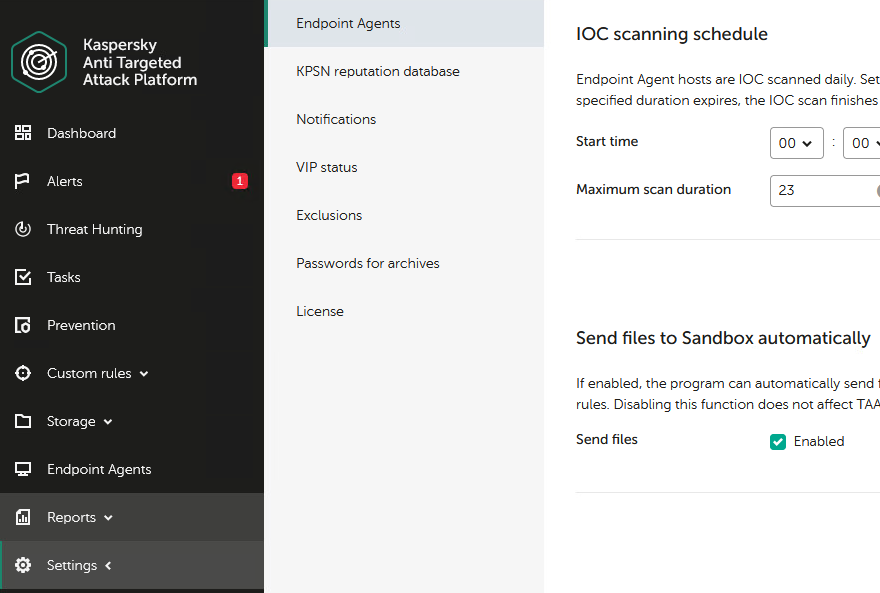Disable the Send files Enabled checkbox
Image resolution: width=880 pixels, height=593 pixels.
click(x=778, y=442)
